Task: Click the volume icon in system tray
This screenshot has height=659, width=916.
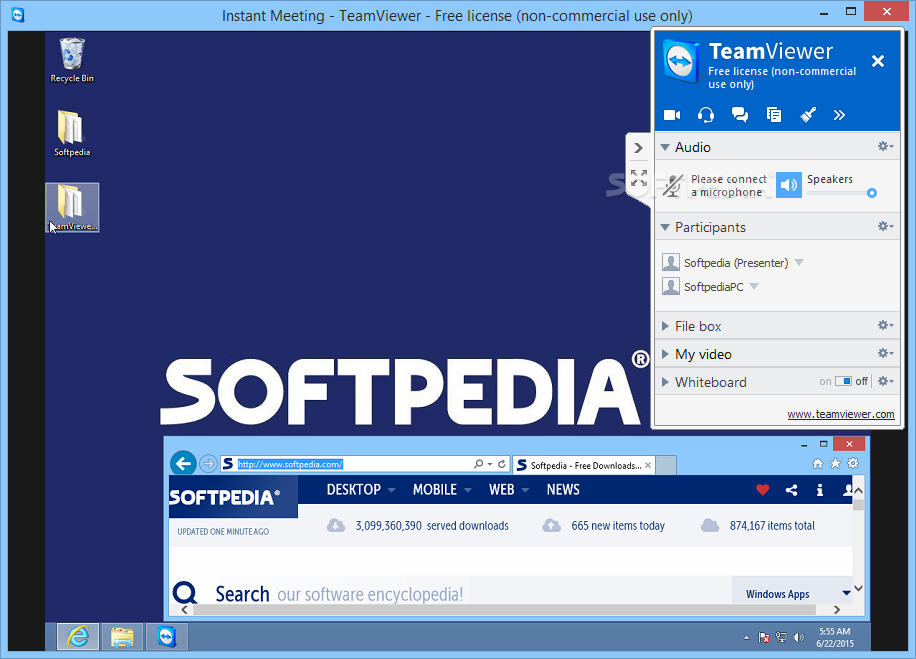Action: pos(799,637)
